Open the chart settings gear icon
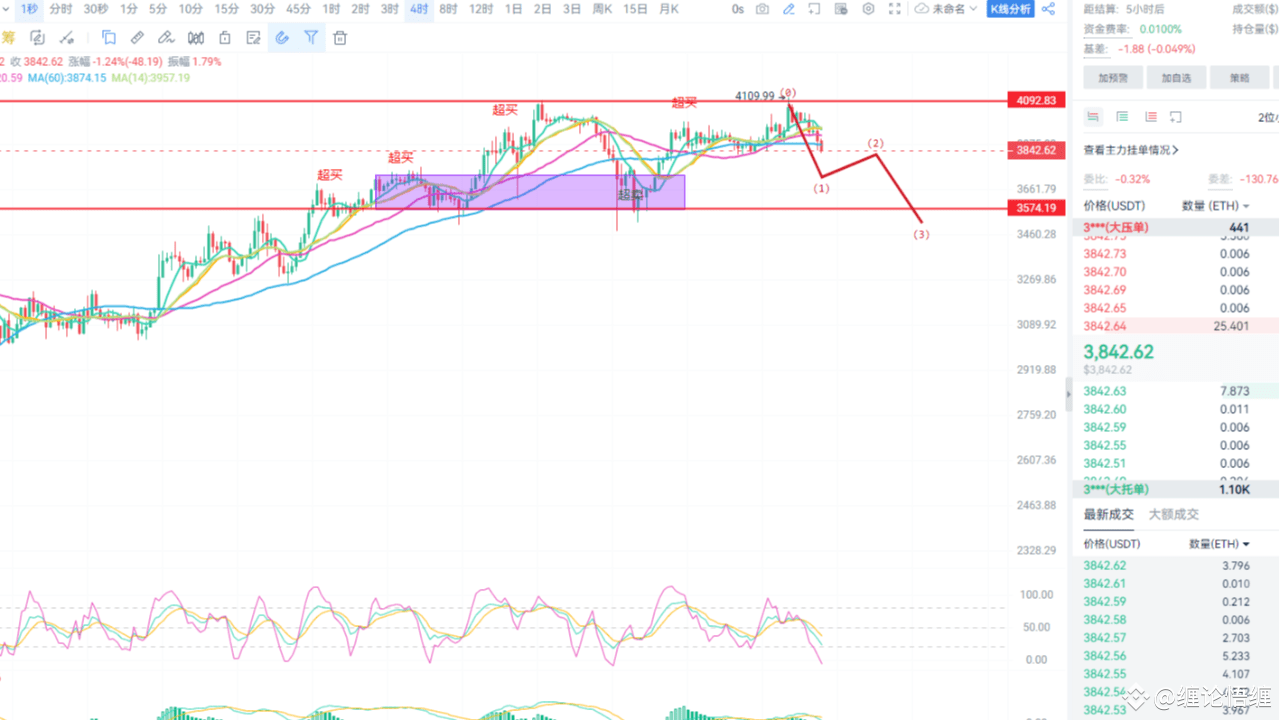 [x=869, y=9]
